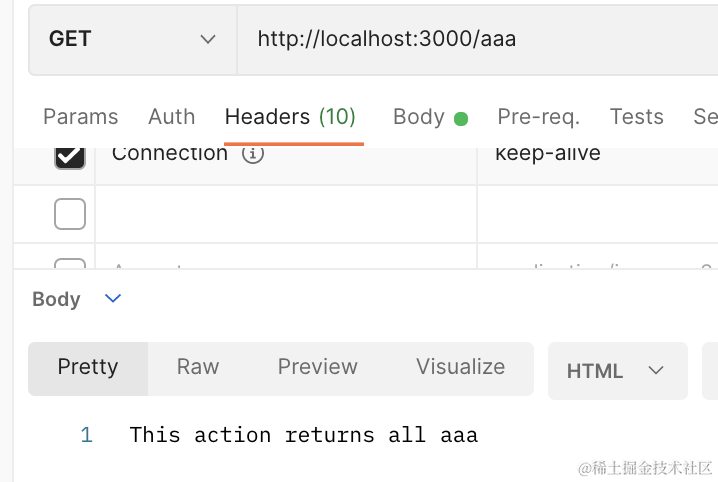Image resolution: width=718 pixels, height=482 pixels.
Task: Click the request URL input field
Action: (x=470, y=39)
